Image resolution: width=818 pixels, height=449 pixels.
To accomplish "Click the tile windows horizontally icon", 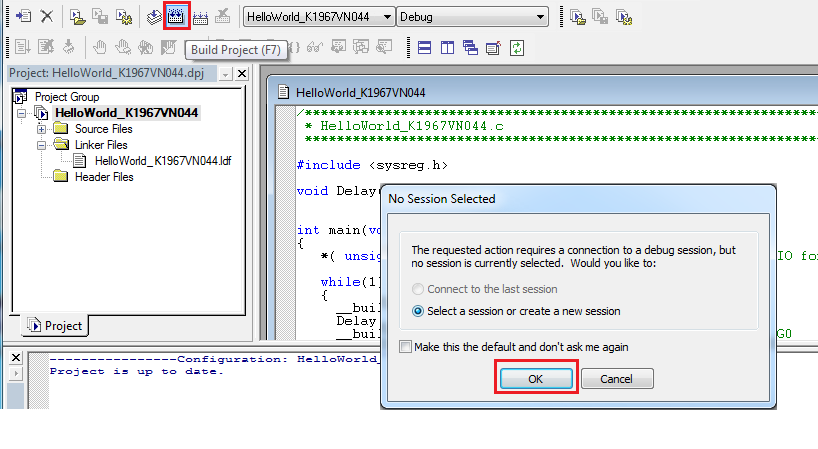I will tap(425, 47).
